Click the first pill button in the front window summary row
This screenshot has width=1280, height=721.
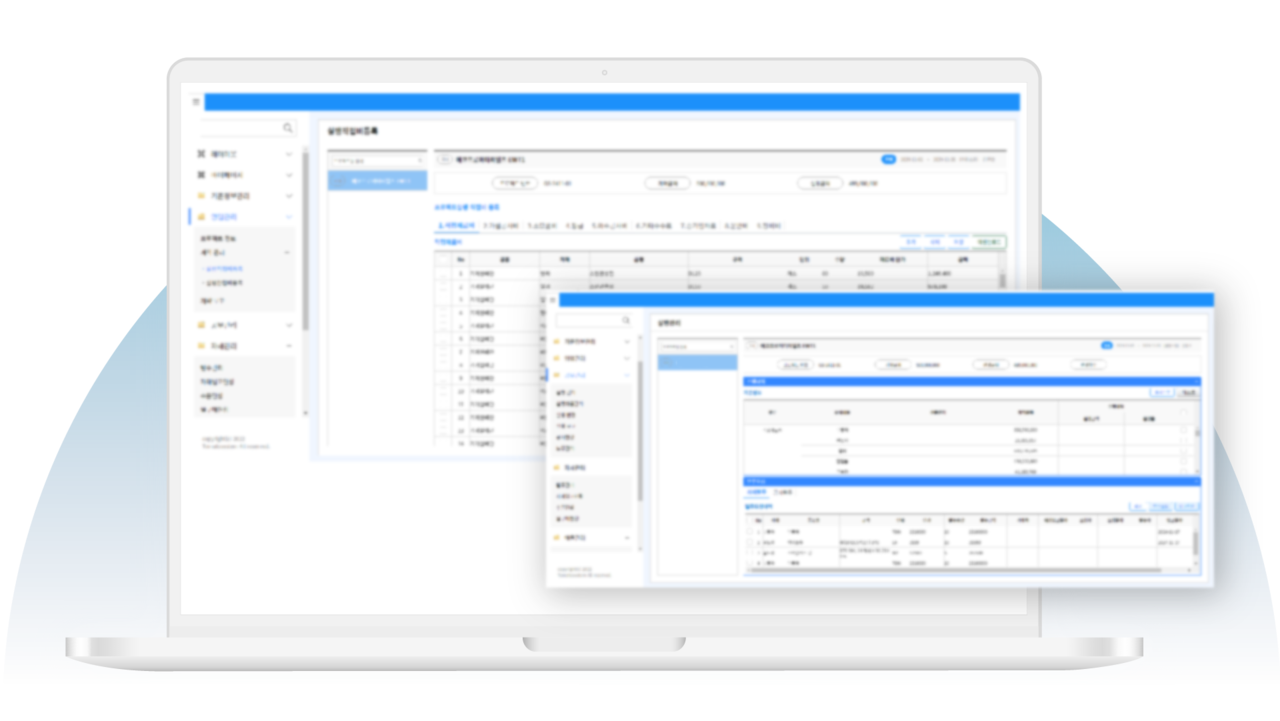pos(795,365)
